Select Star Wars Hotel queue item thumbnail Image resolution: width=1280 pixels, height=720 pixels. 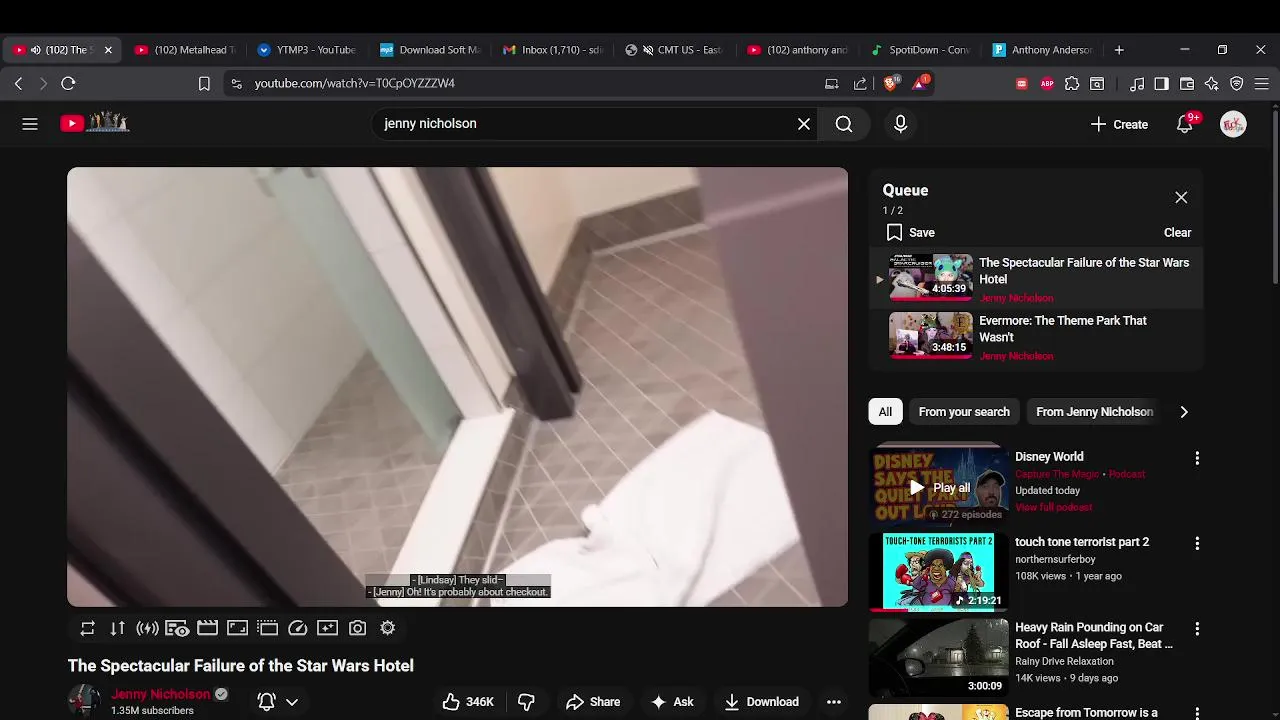[930, 277]
